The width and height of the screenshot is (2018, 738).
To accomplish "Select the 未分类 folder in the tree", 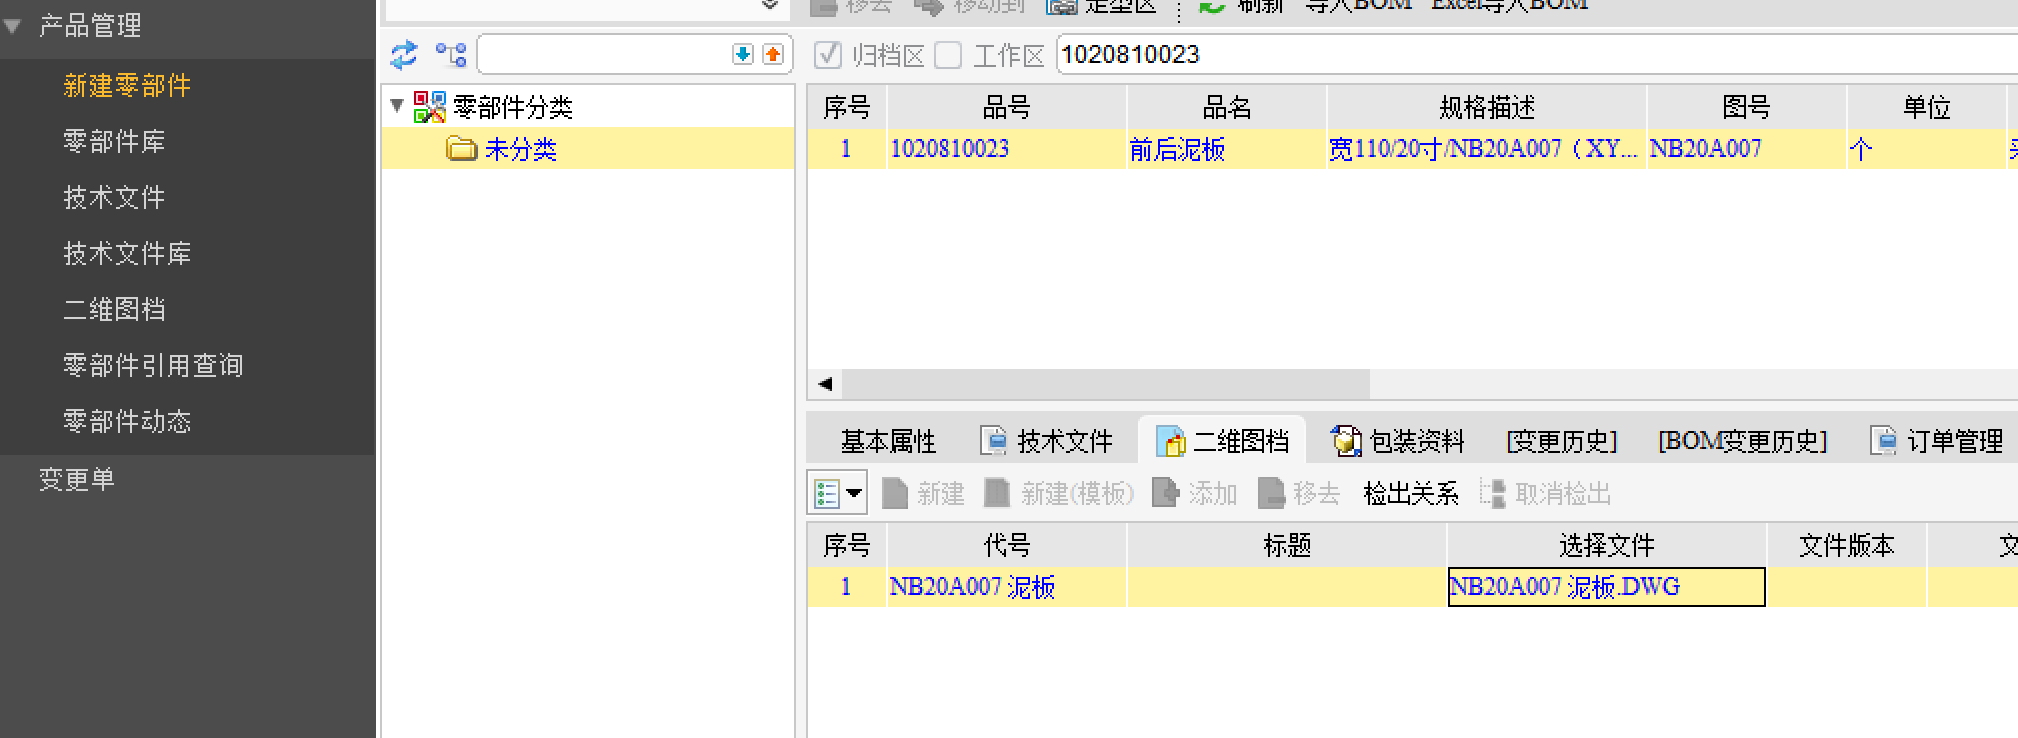I will coord(520,149).
